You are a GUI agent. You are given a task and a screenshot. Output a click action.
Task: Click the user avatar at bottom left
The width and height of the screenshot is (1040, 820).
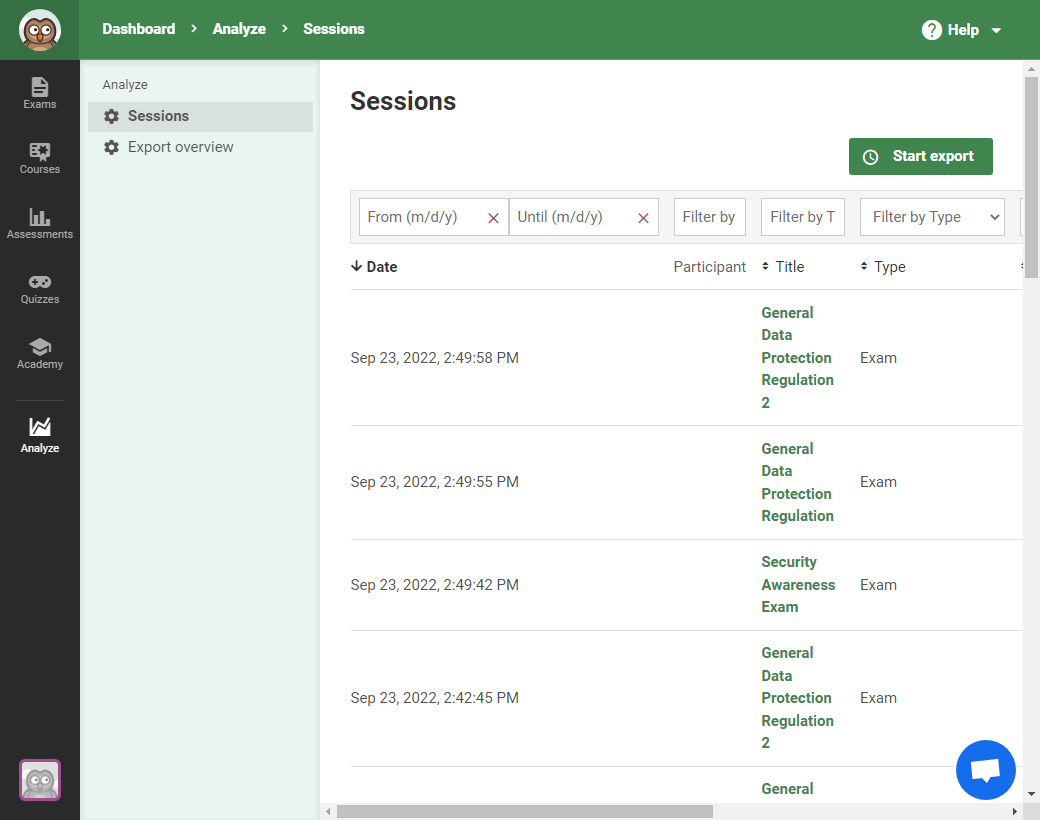click(x=40, y=780)
